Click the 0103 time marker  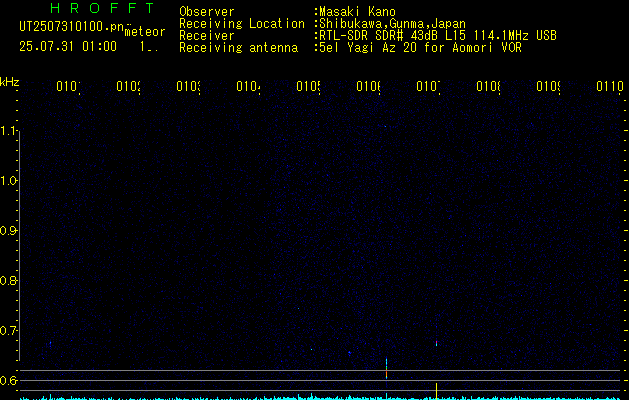(x=188, y=86)
